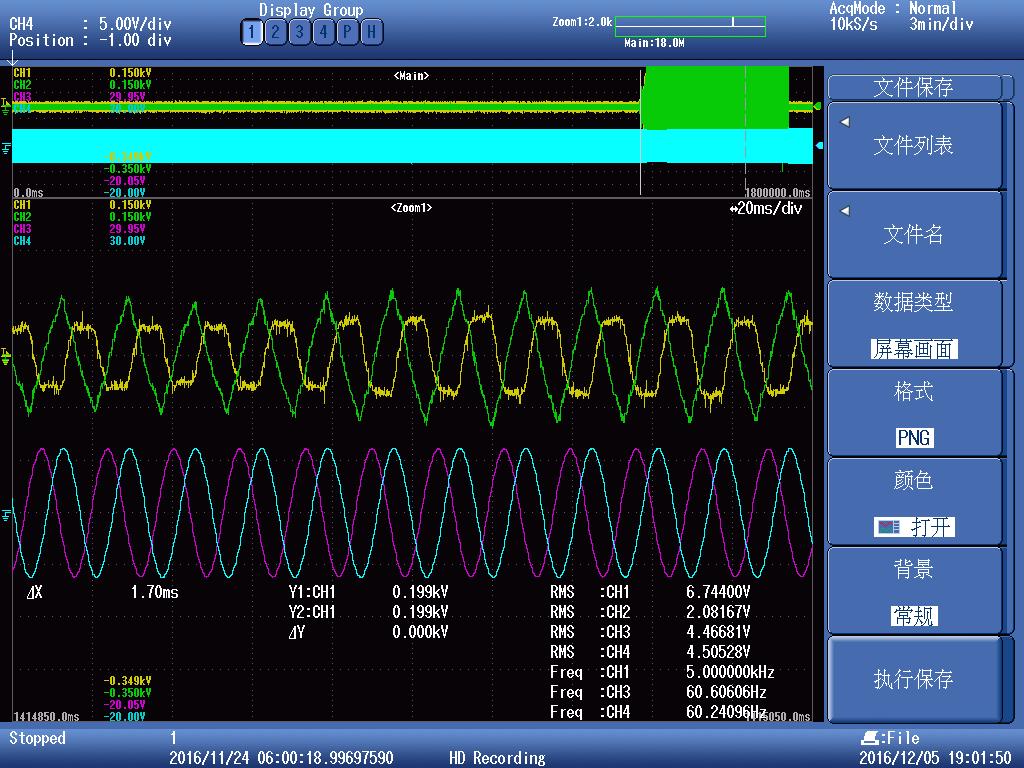Switch to Display Group 4

323,32
